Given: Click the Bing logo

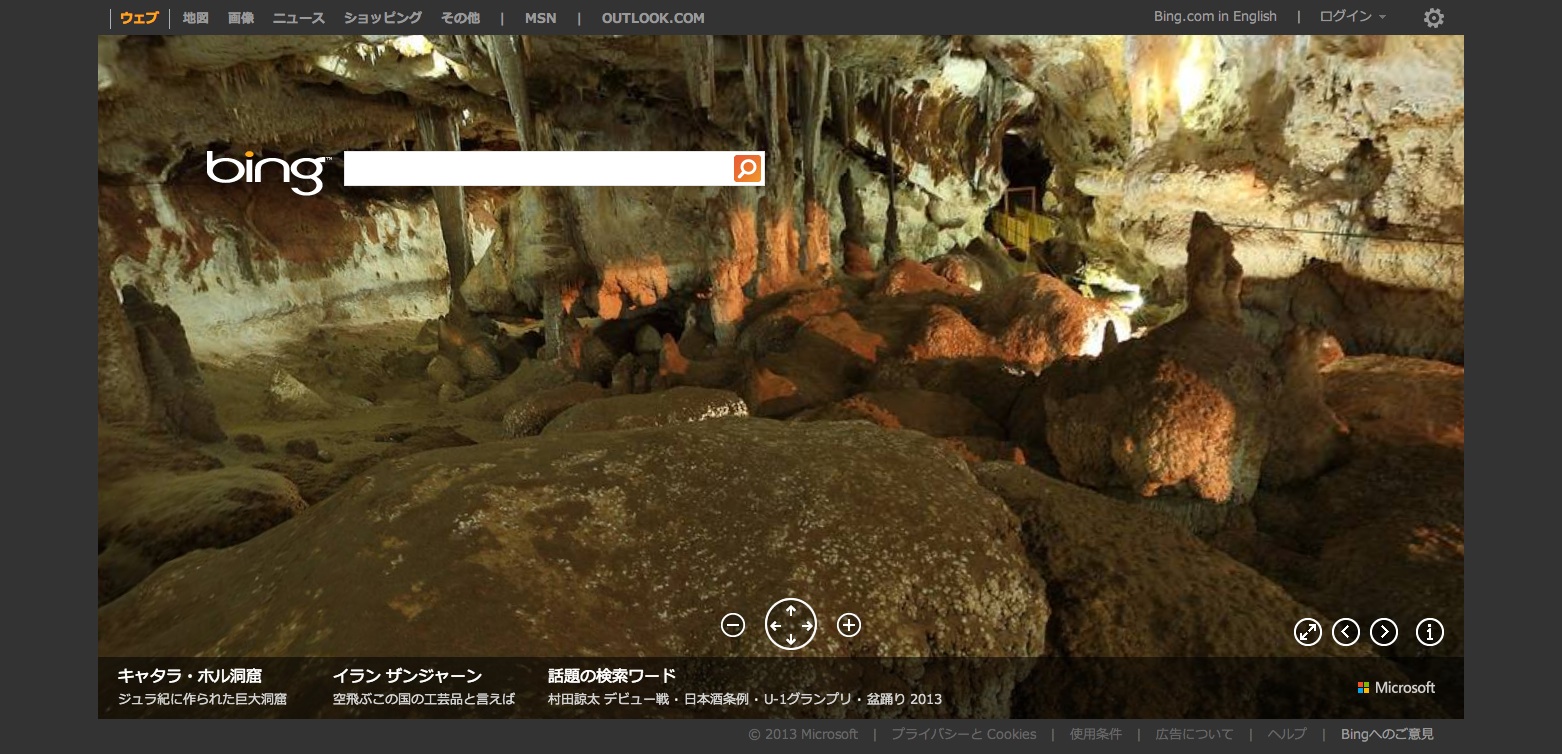Looking at the screenshot, I should [267, 171].
